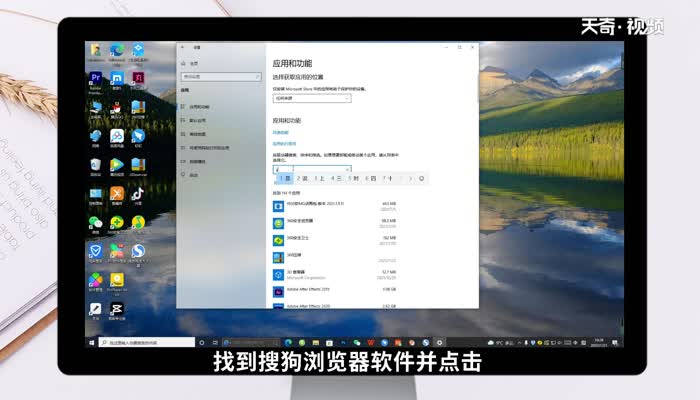The width and height of the screenshot is (700, 400).
Task: Open the WeChat desktop icon
Action: pyautogui.click(x=96, y=225)
